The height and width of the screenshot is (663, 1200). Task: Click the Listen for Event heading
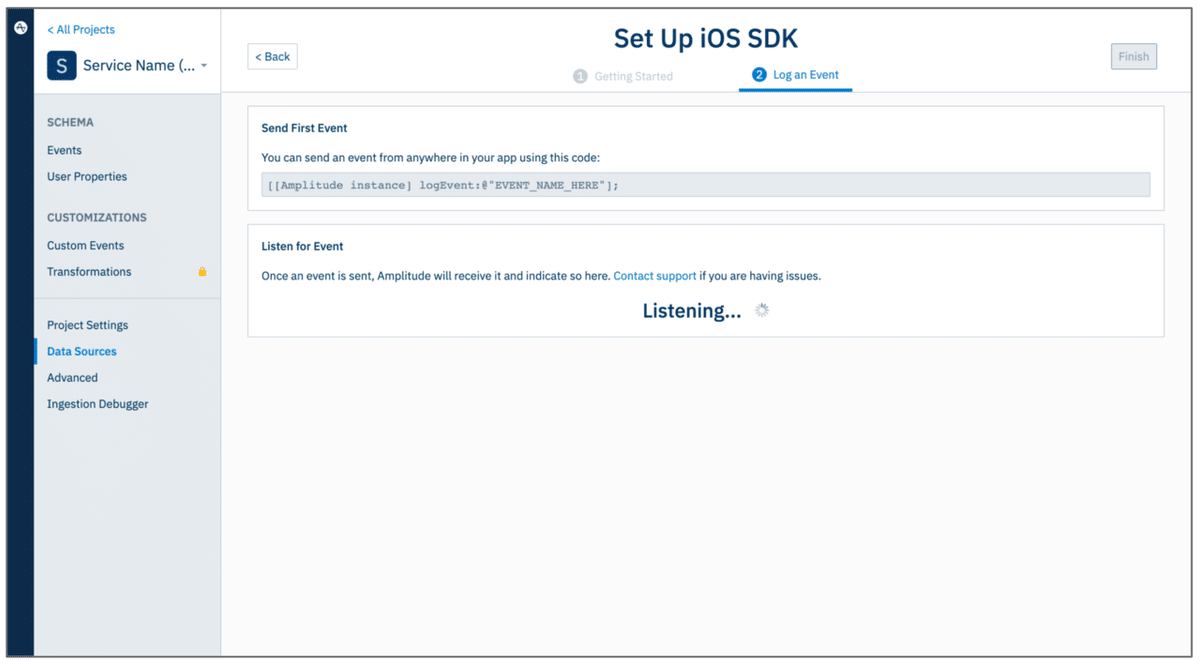(302, 247)
